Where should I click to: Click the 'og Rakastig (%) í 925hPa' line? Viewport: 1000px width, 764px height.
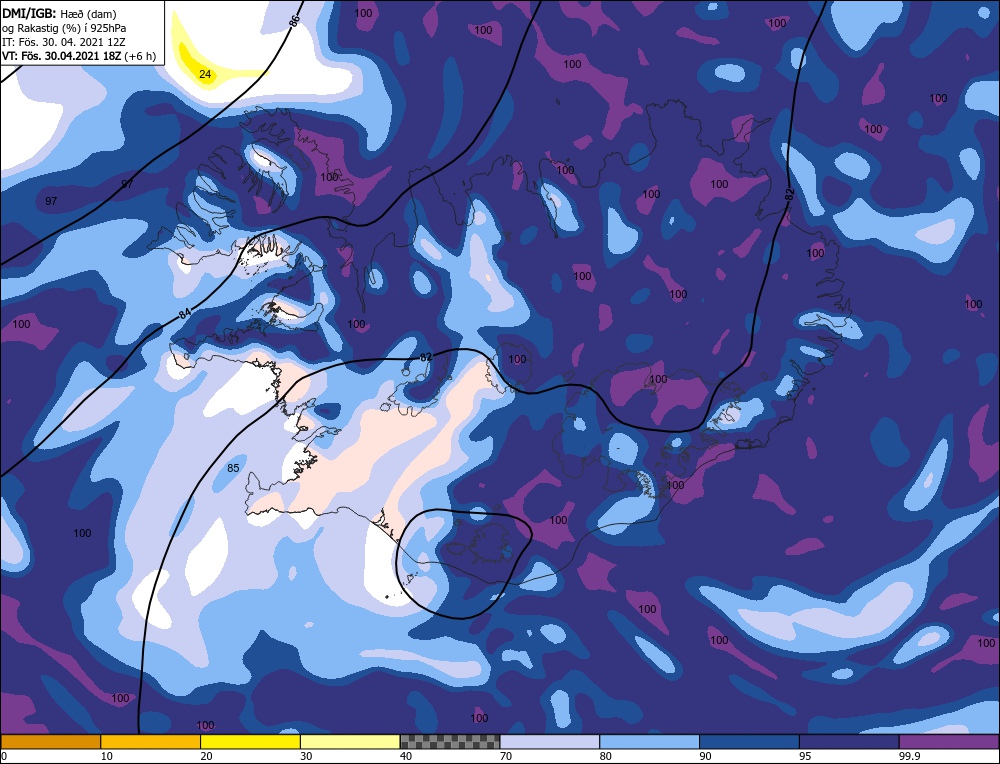64,27
